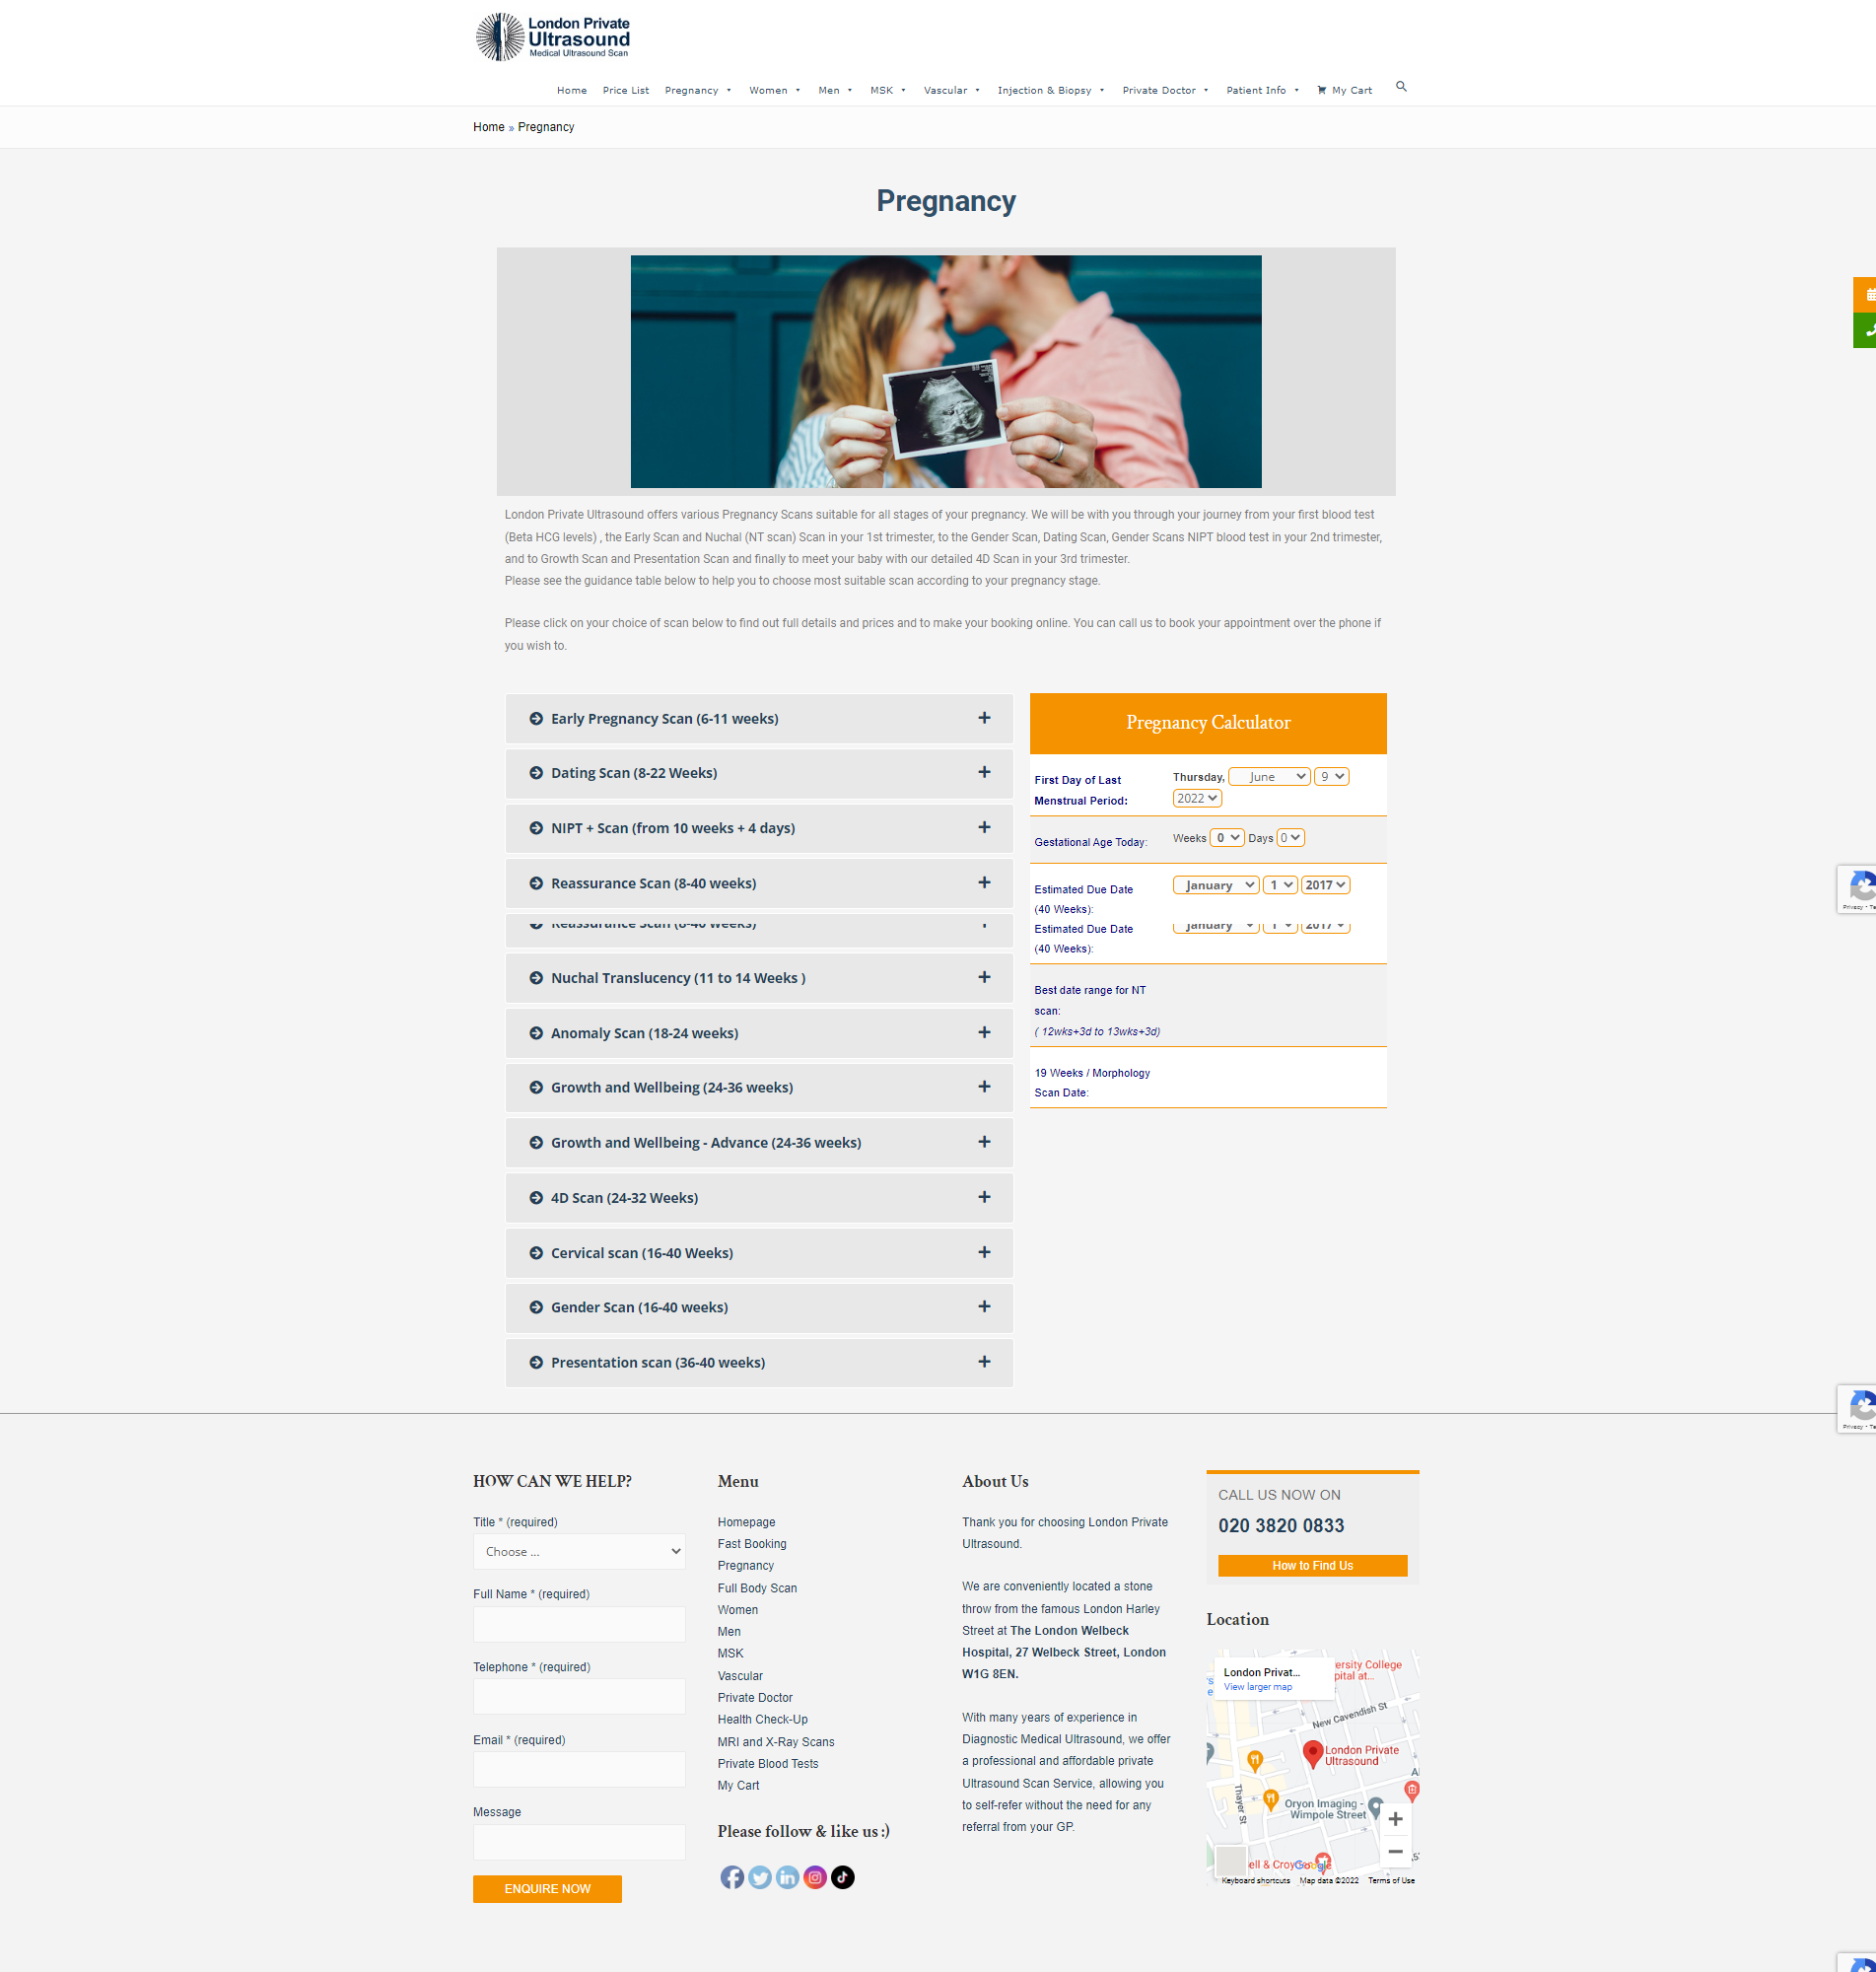The width and height of the screenshot is (1876, 1972).
Task: Expand NIPT + Scan accordion row
Action: click(x=759, y=828)
